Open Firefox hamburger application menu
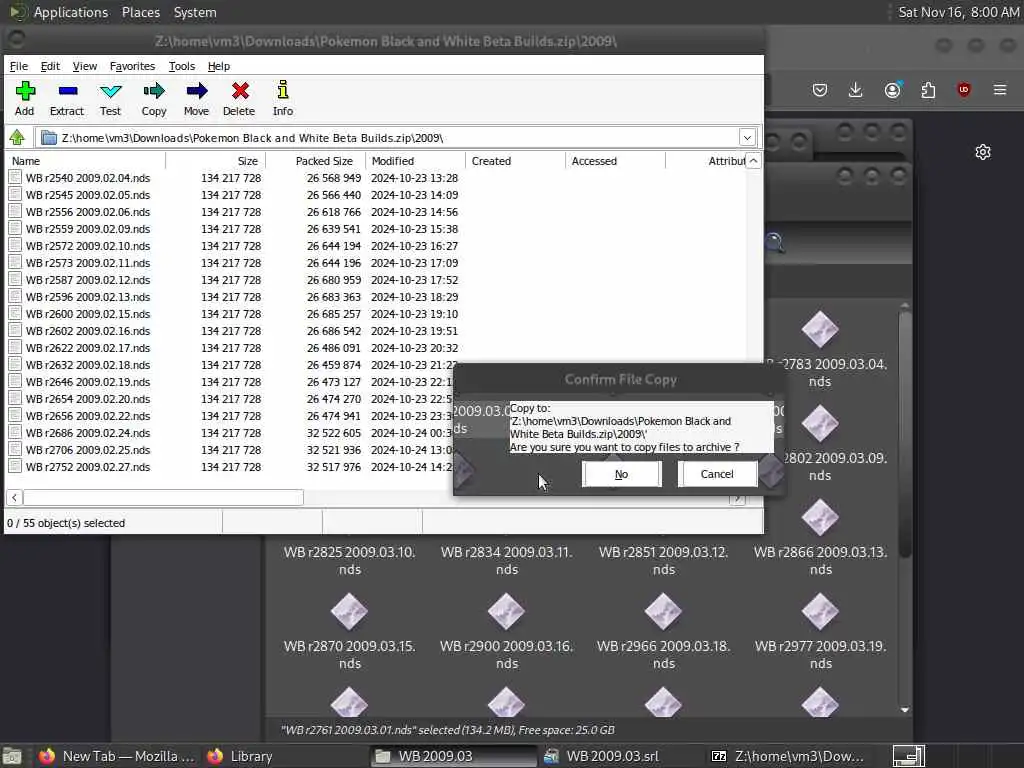This screenshot has width=1024, height=768. tap(1000, 89)
